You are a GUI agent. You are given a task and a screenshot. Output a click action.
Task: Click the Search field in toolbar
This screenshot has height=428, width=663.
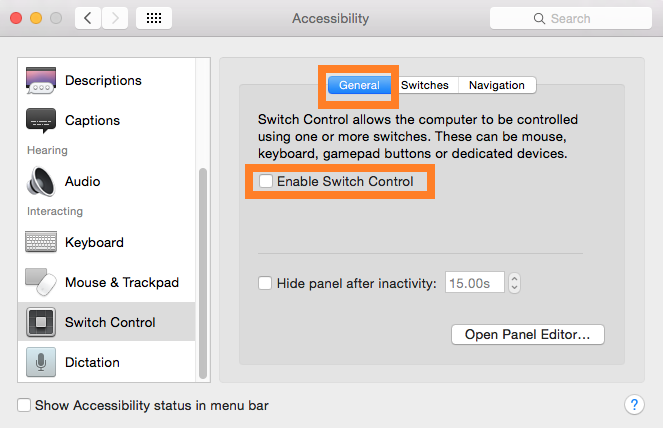(x=569, y=18)
